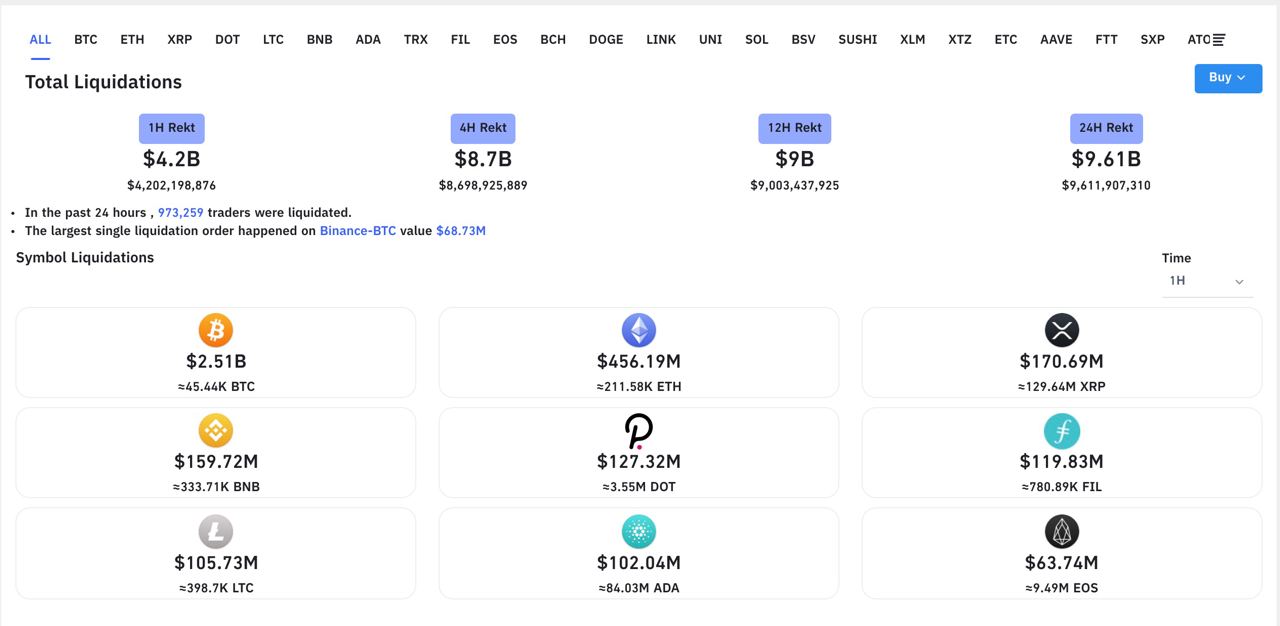The width and height of the screenshot is (1280, 626).
Task: Open the coin list menu icon
Action: coord(1218,40)
